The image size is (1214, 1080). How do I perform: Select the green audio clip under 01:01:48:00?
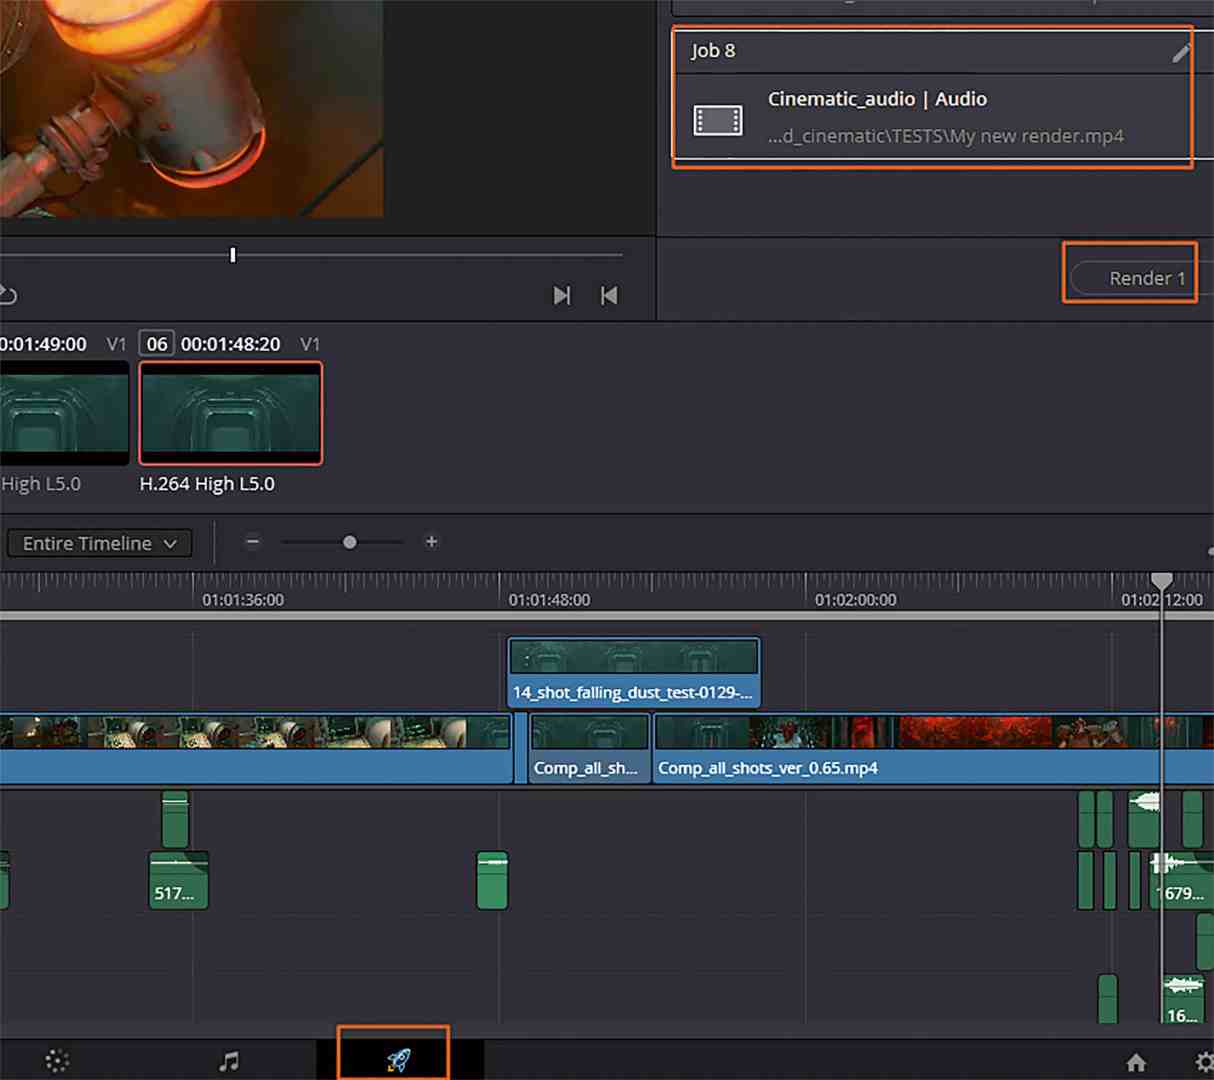tap(492, 880)
